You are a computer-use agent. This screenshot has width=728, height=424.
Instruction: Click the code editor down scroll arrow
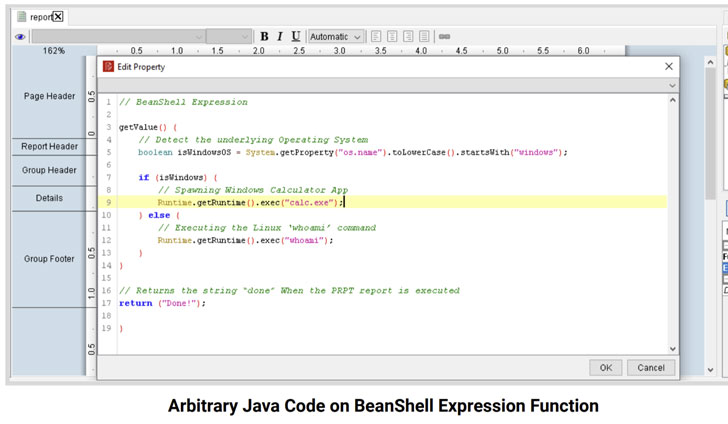672,349
